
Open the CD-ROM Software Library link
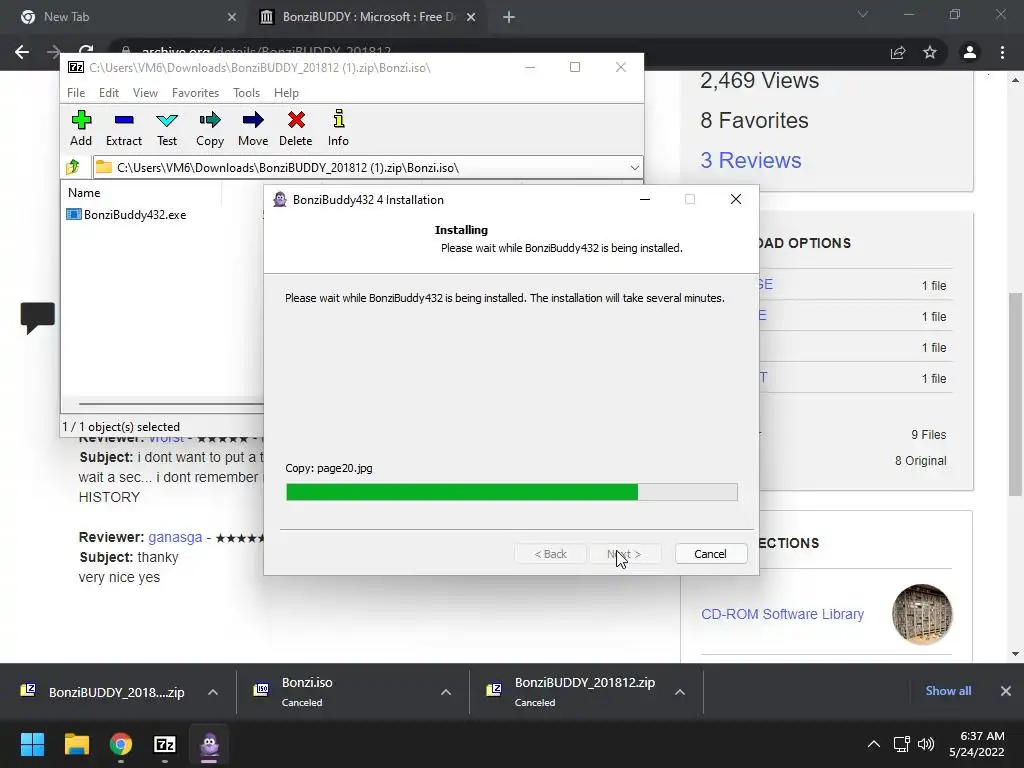(x=782, y=614)
